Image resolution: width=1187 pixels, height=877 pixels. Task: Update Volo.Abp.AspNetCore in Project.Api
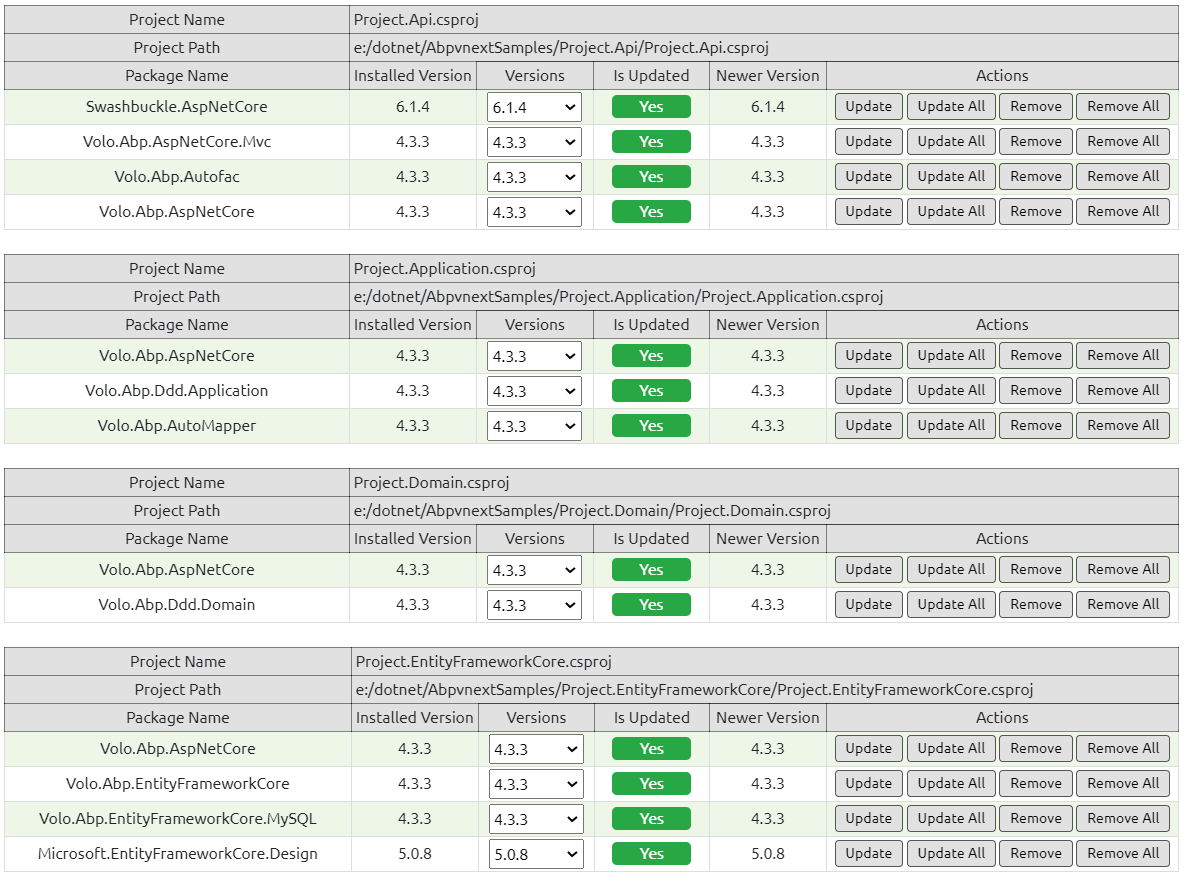click(868, 211)
